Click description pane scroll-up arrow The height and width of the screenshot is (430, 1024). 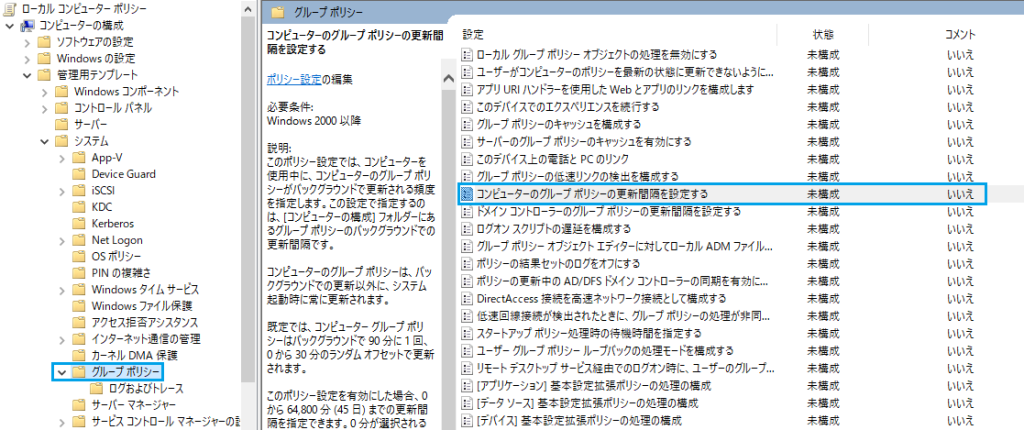448,79
